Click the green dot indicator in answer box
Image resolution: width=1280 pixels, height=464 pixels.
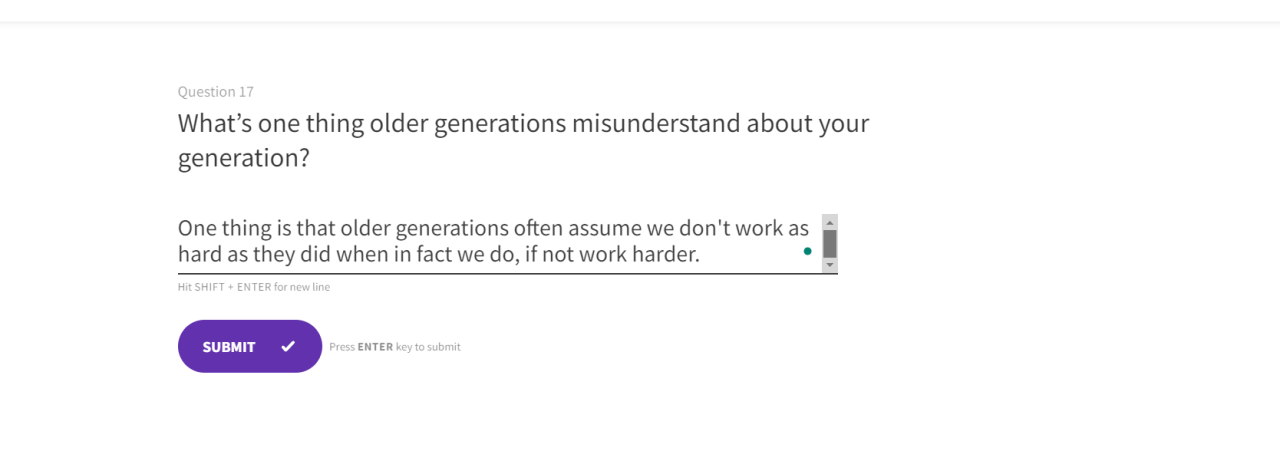click(x=807, y=251)
